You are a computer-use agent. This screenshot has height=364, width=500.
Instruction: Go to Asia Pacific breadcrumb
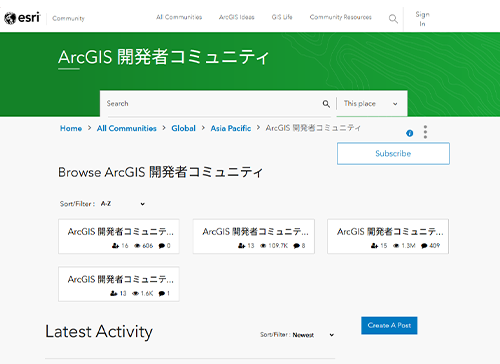pyautogui.click(x=231, y=128)
